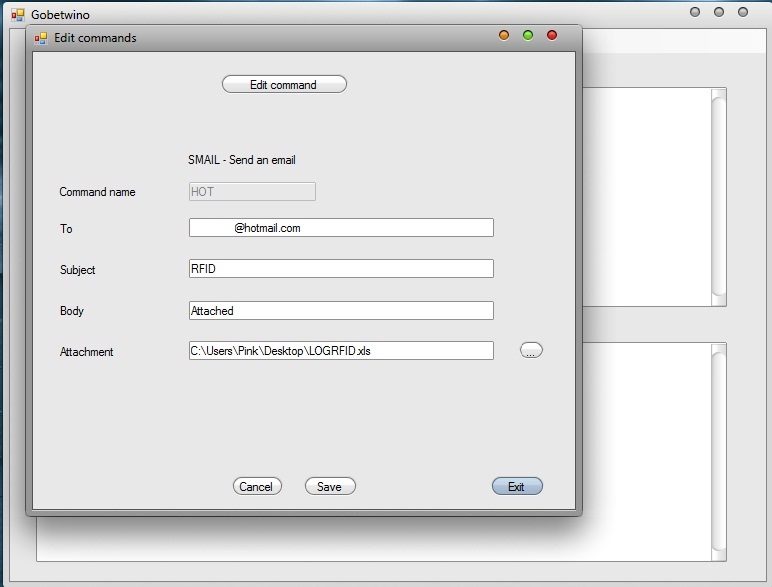
Task: Click the Body field containing Attached
Action: pyautogui.click(x=341, y=310)
